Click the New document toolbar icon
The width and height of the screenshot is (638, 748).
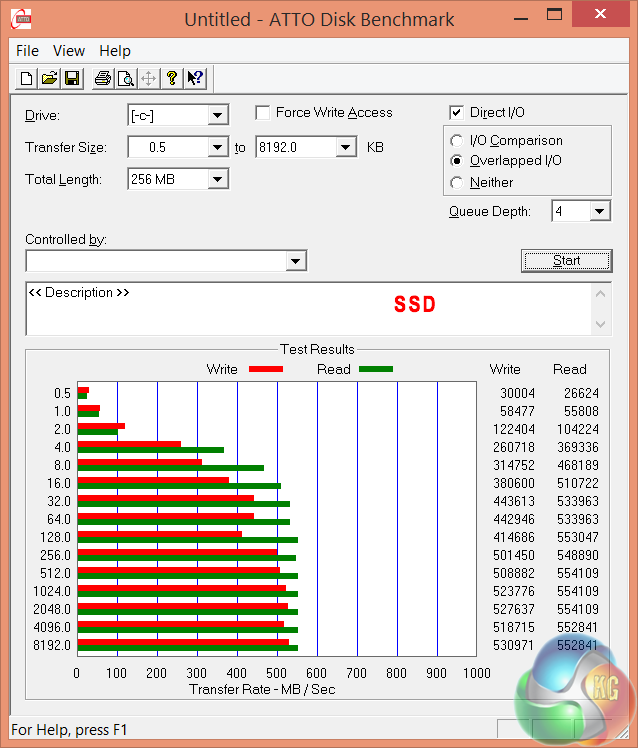26,78
